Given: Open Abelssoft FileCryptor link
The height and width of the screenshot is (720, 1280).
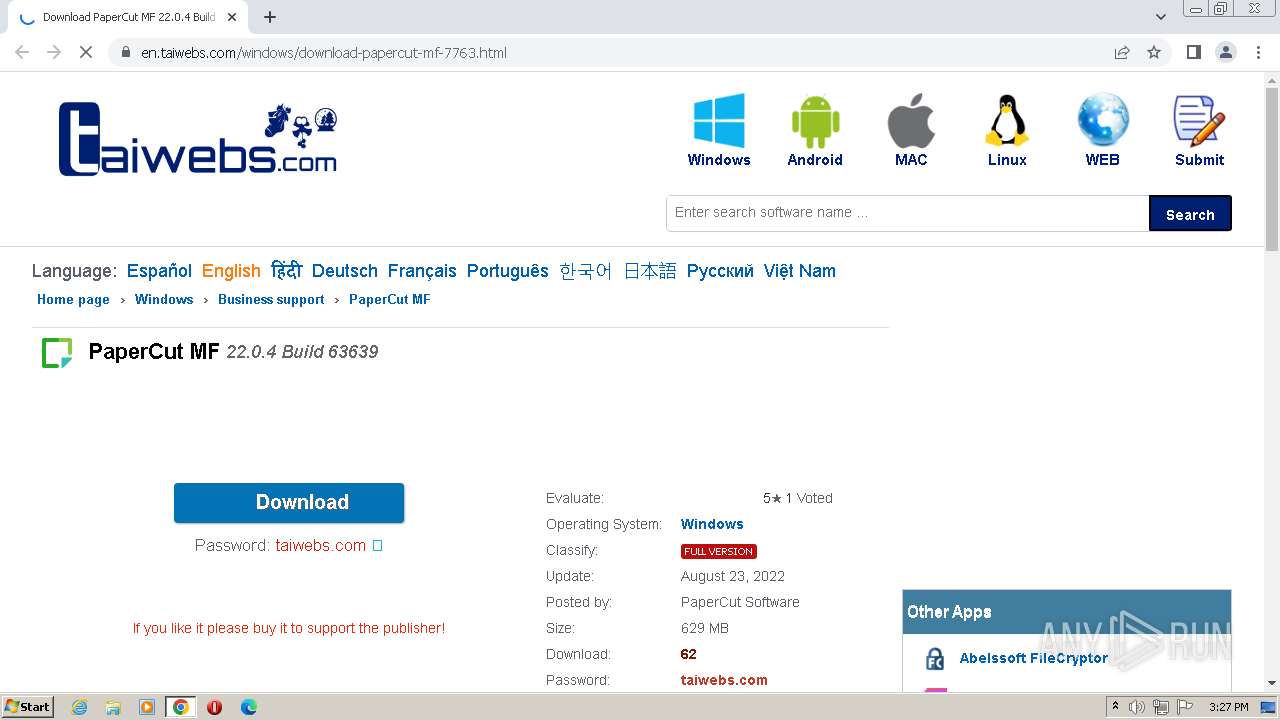Looking at the screenshot, I should [1034, 658].
